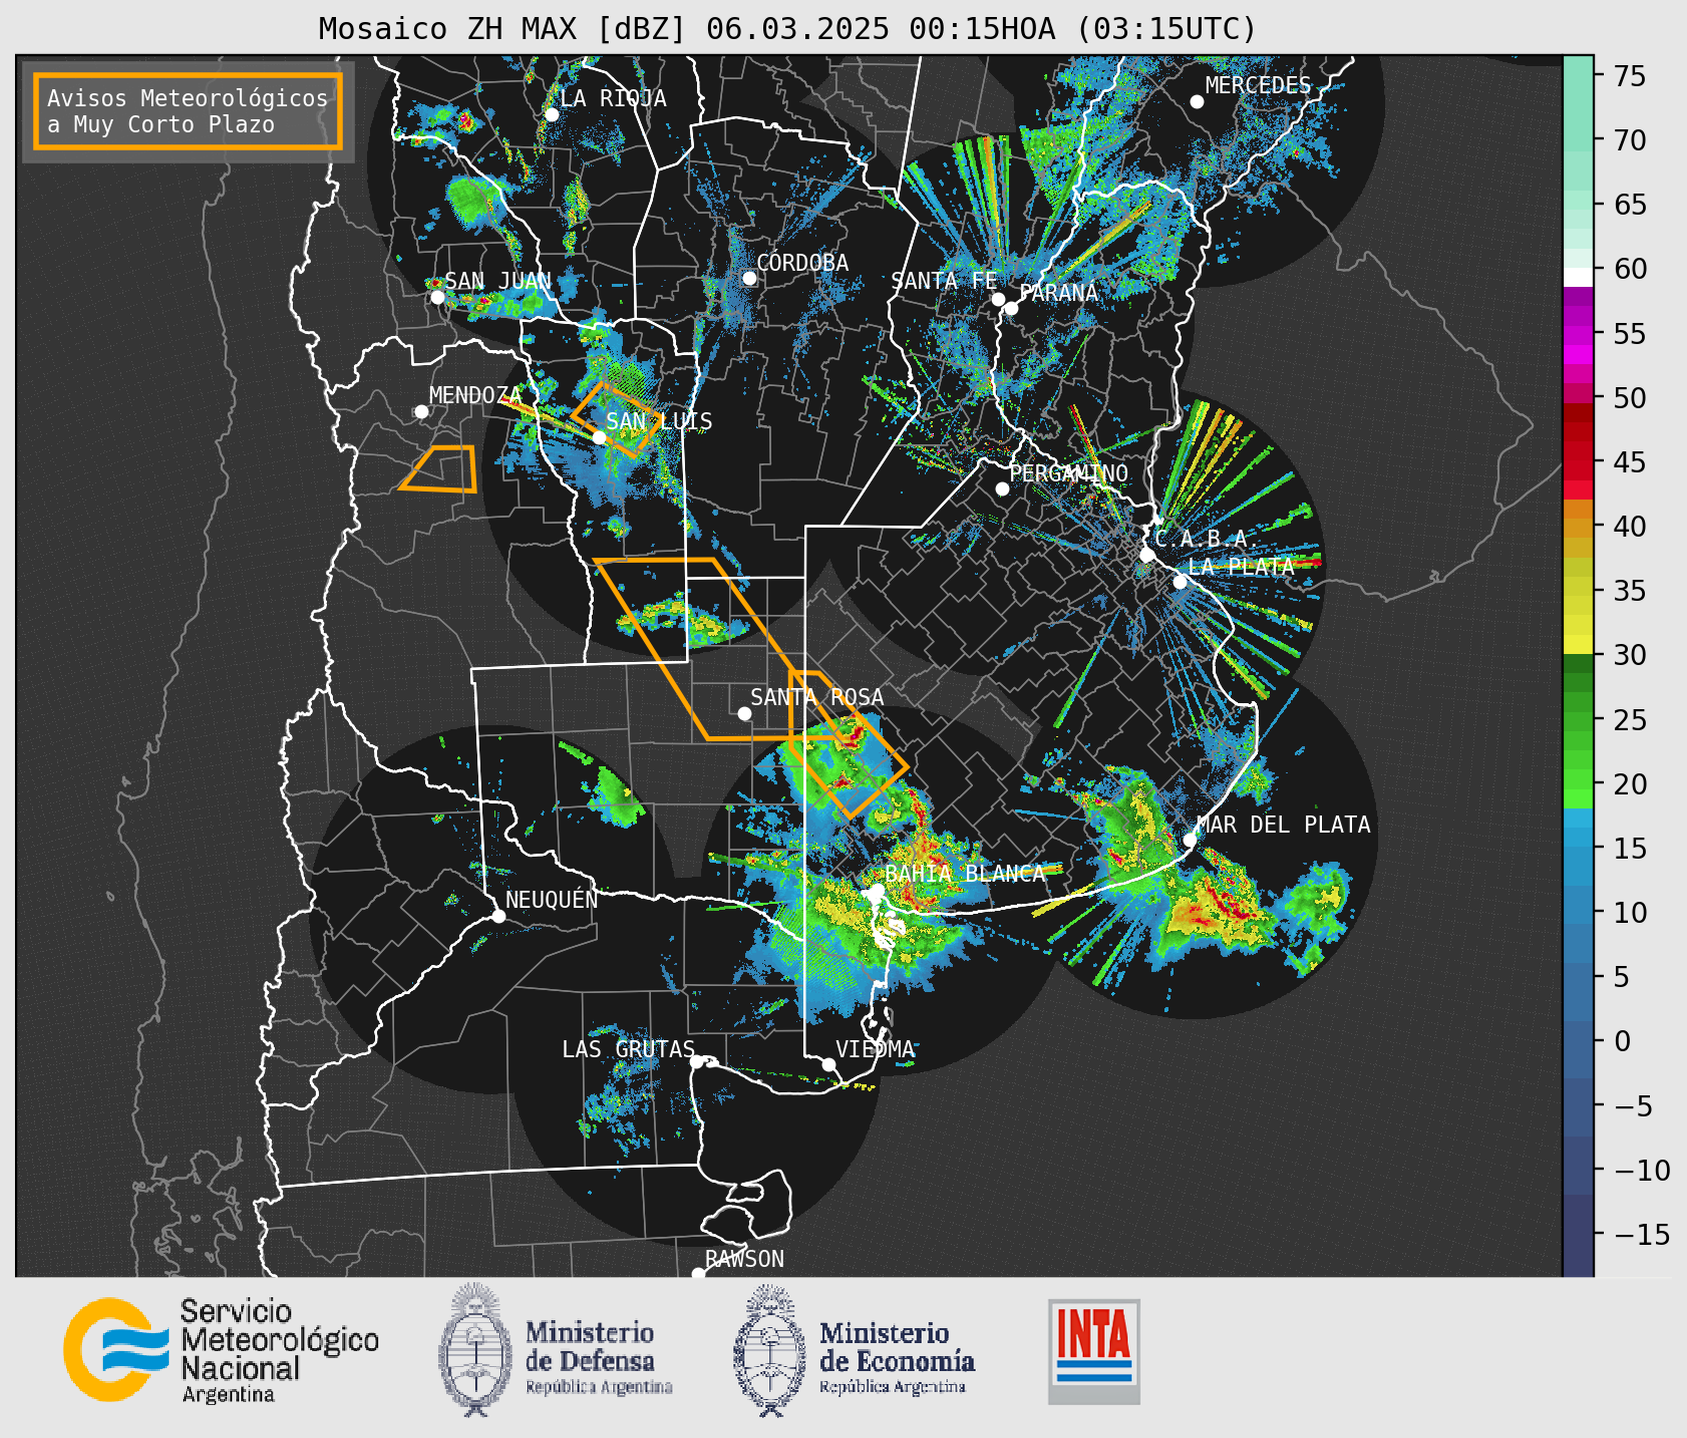Click the Servicio Meteorológico Nacional text
1687x1438 pixels.
279,1350
